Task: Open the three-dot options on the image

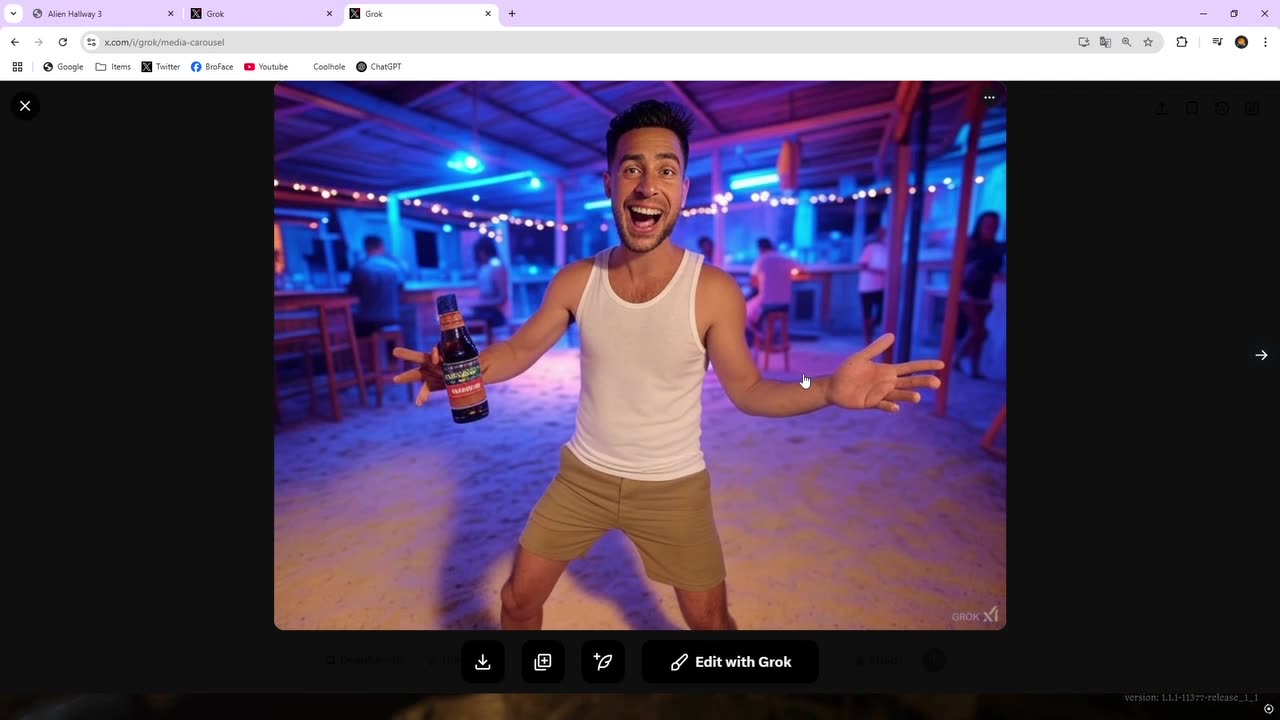Action: point(989,98)
